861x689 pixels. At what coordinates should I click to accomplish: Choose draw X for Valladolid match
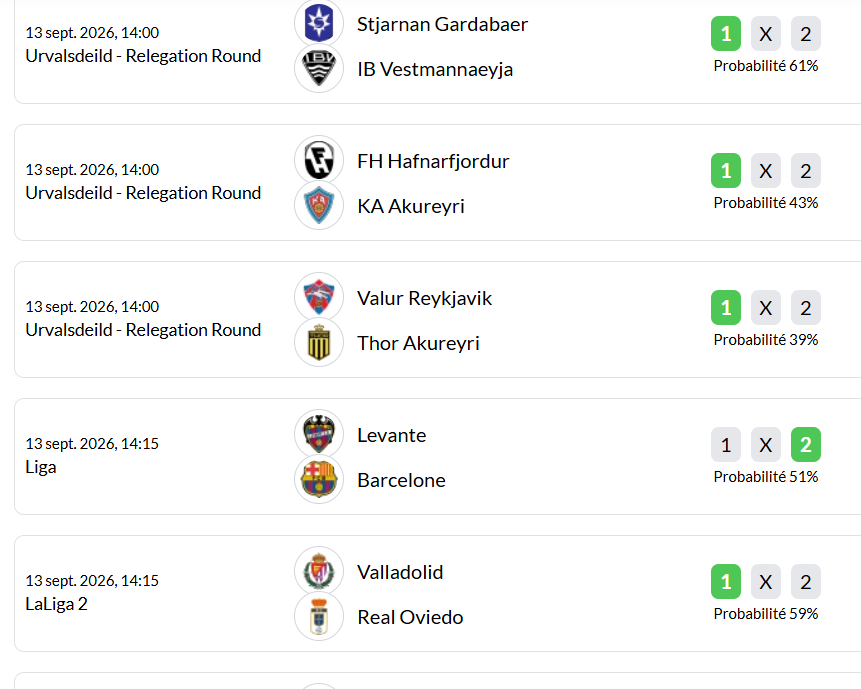[765, 581]
